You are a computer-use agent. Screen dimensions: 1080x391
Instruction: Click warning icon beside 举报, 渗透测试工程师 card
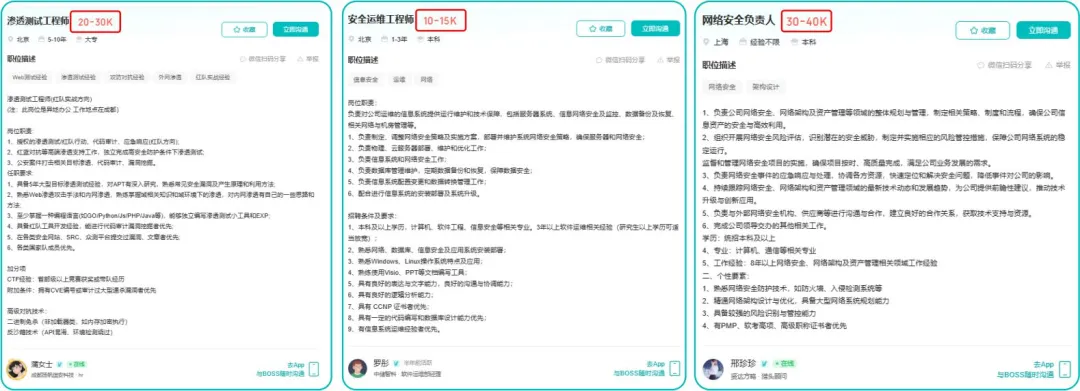tap(300, 60)
